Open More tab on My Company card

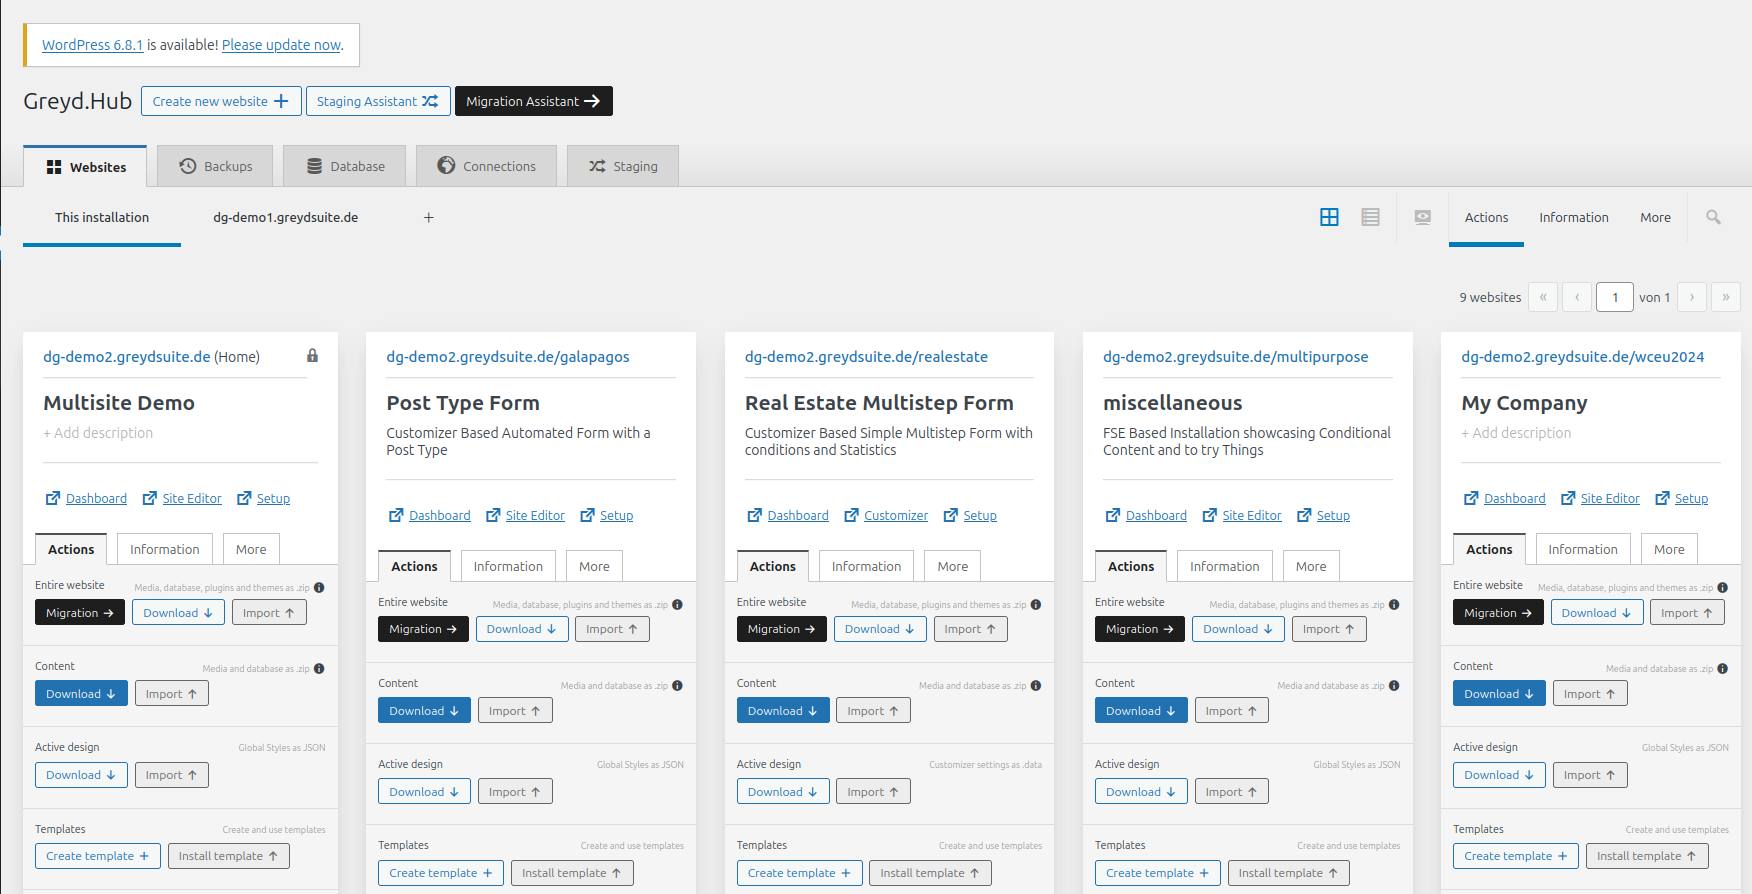tap(1669, 549)
